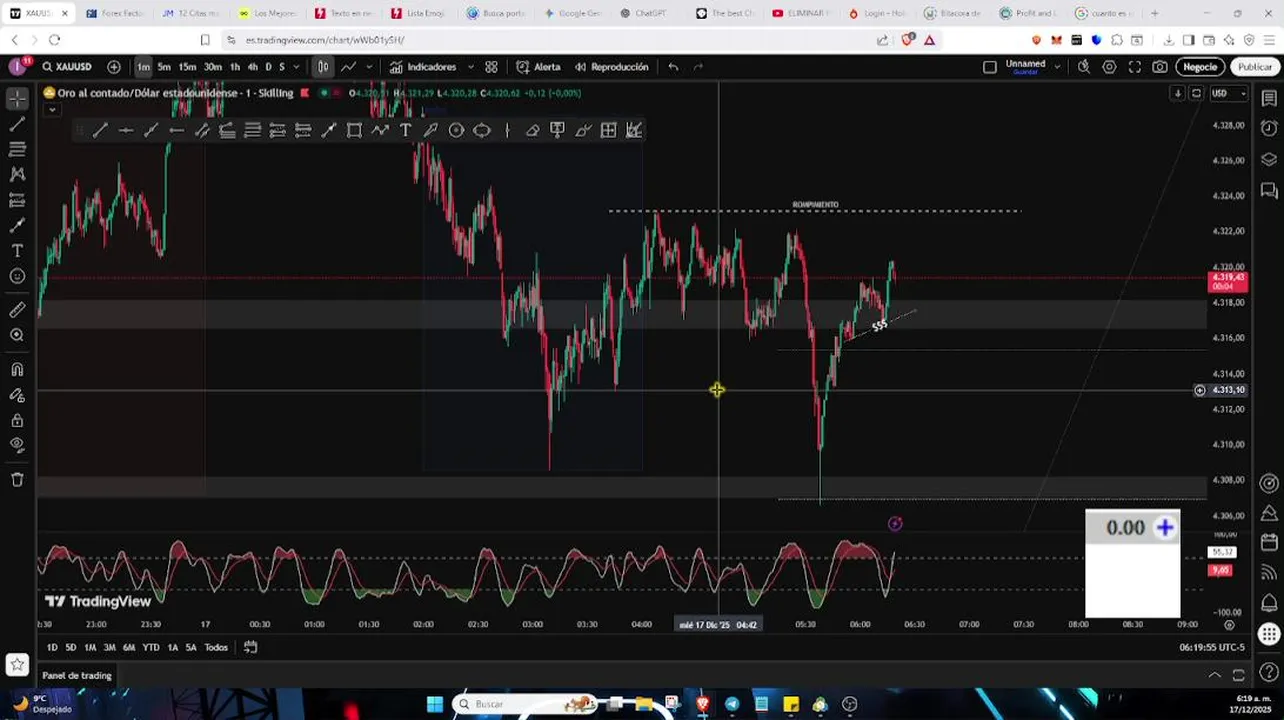The width and height of the screenshot is (1284, 720).
Task: Click the add symbol plus icon
Action: (x=114, y=67)
